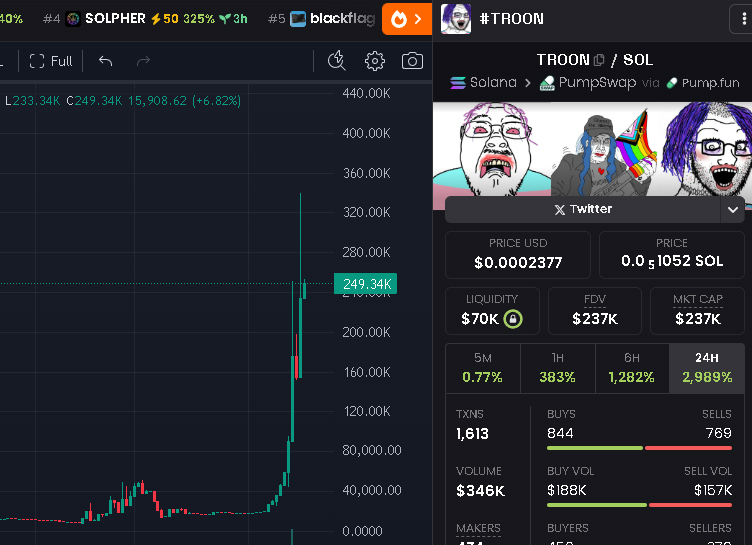Open trending token #4 SOLPHER
752x545 pixels.
tap(145, 19)
